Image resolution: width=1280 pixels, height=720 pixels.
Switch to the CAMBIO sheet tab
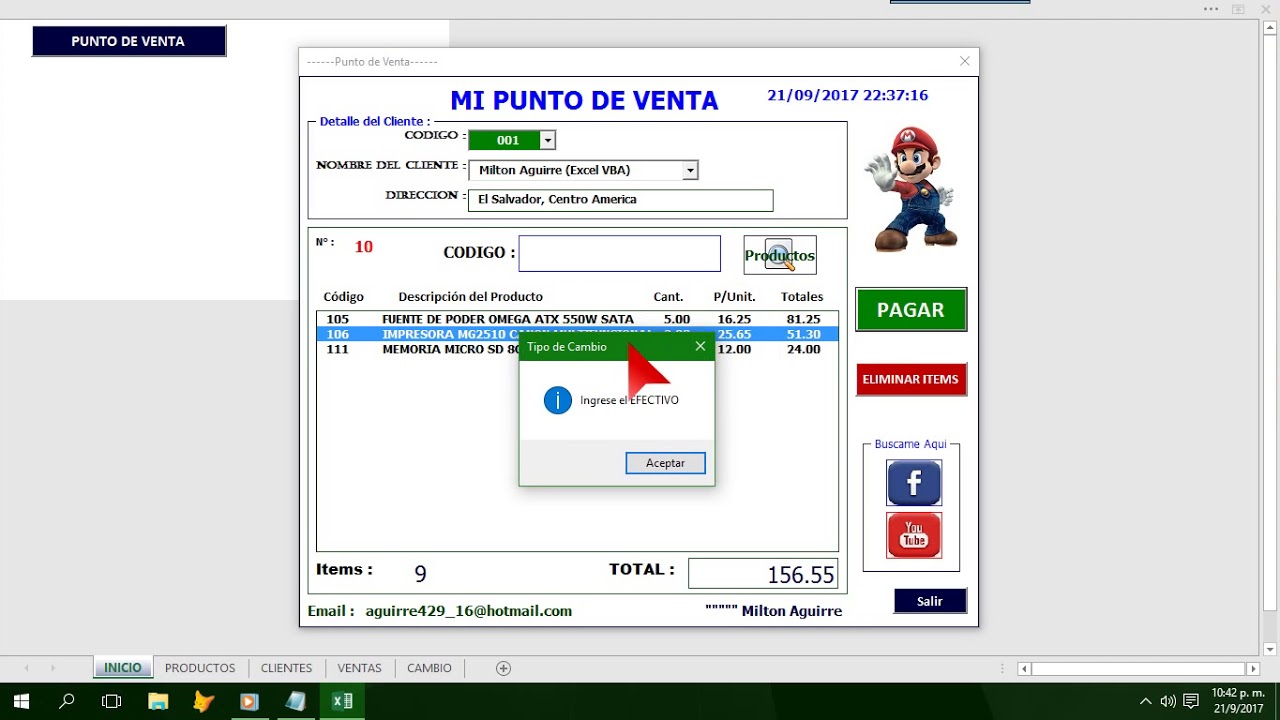(x=429, y=668)
